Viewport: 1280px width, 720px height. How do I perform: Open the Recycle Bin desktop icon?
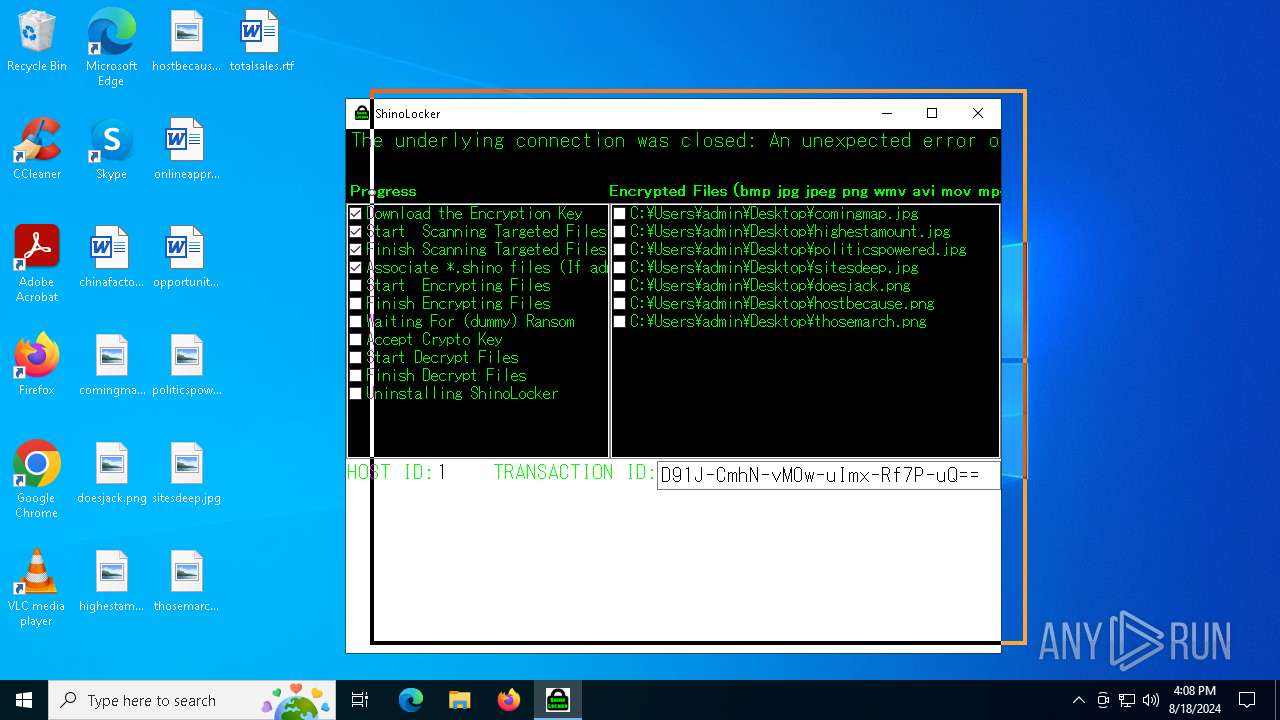pyautogui.click(x=37, y=41)
